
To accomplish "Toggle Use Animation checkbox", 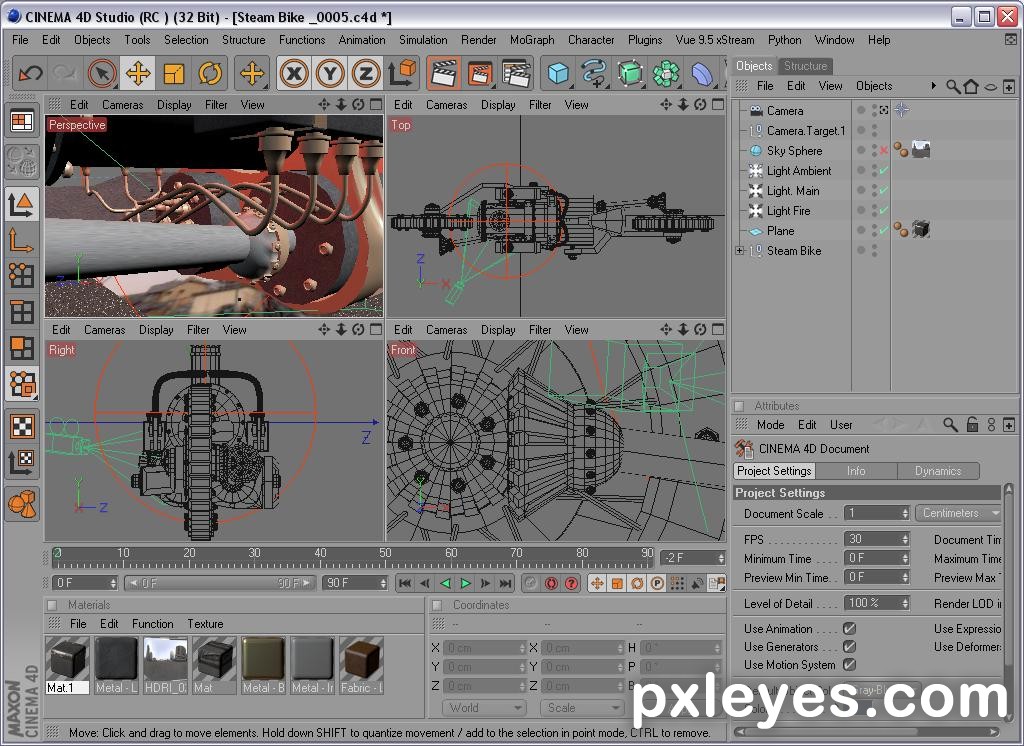I will click(x=849, y=628).
